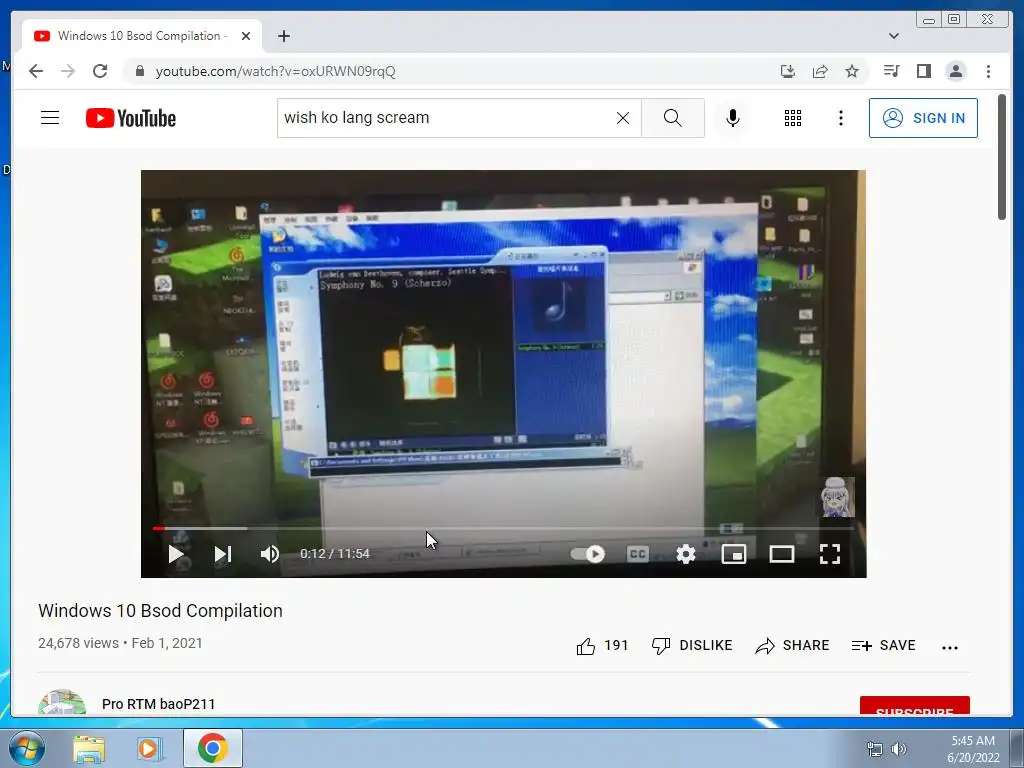This screenshot has width=1024, height=768.
Task: Click the browser forward arrow
Action: [68, 71]
